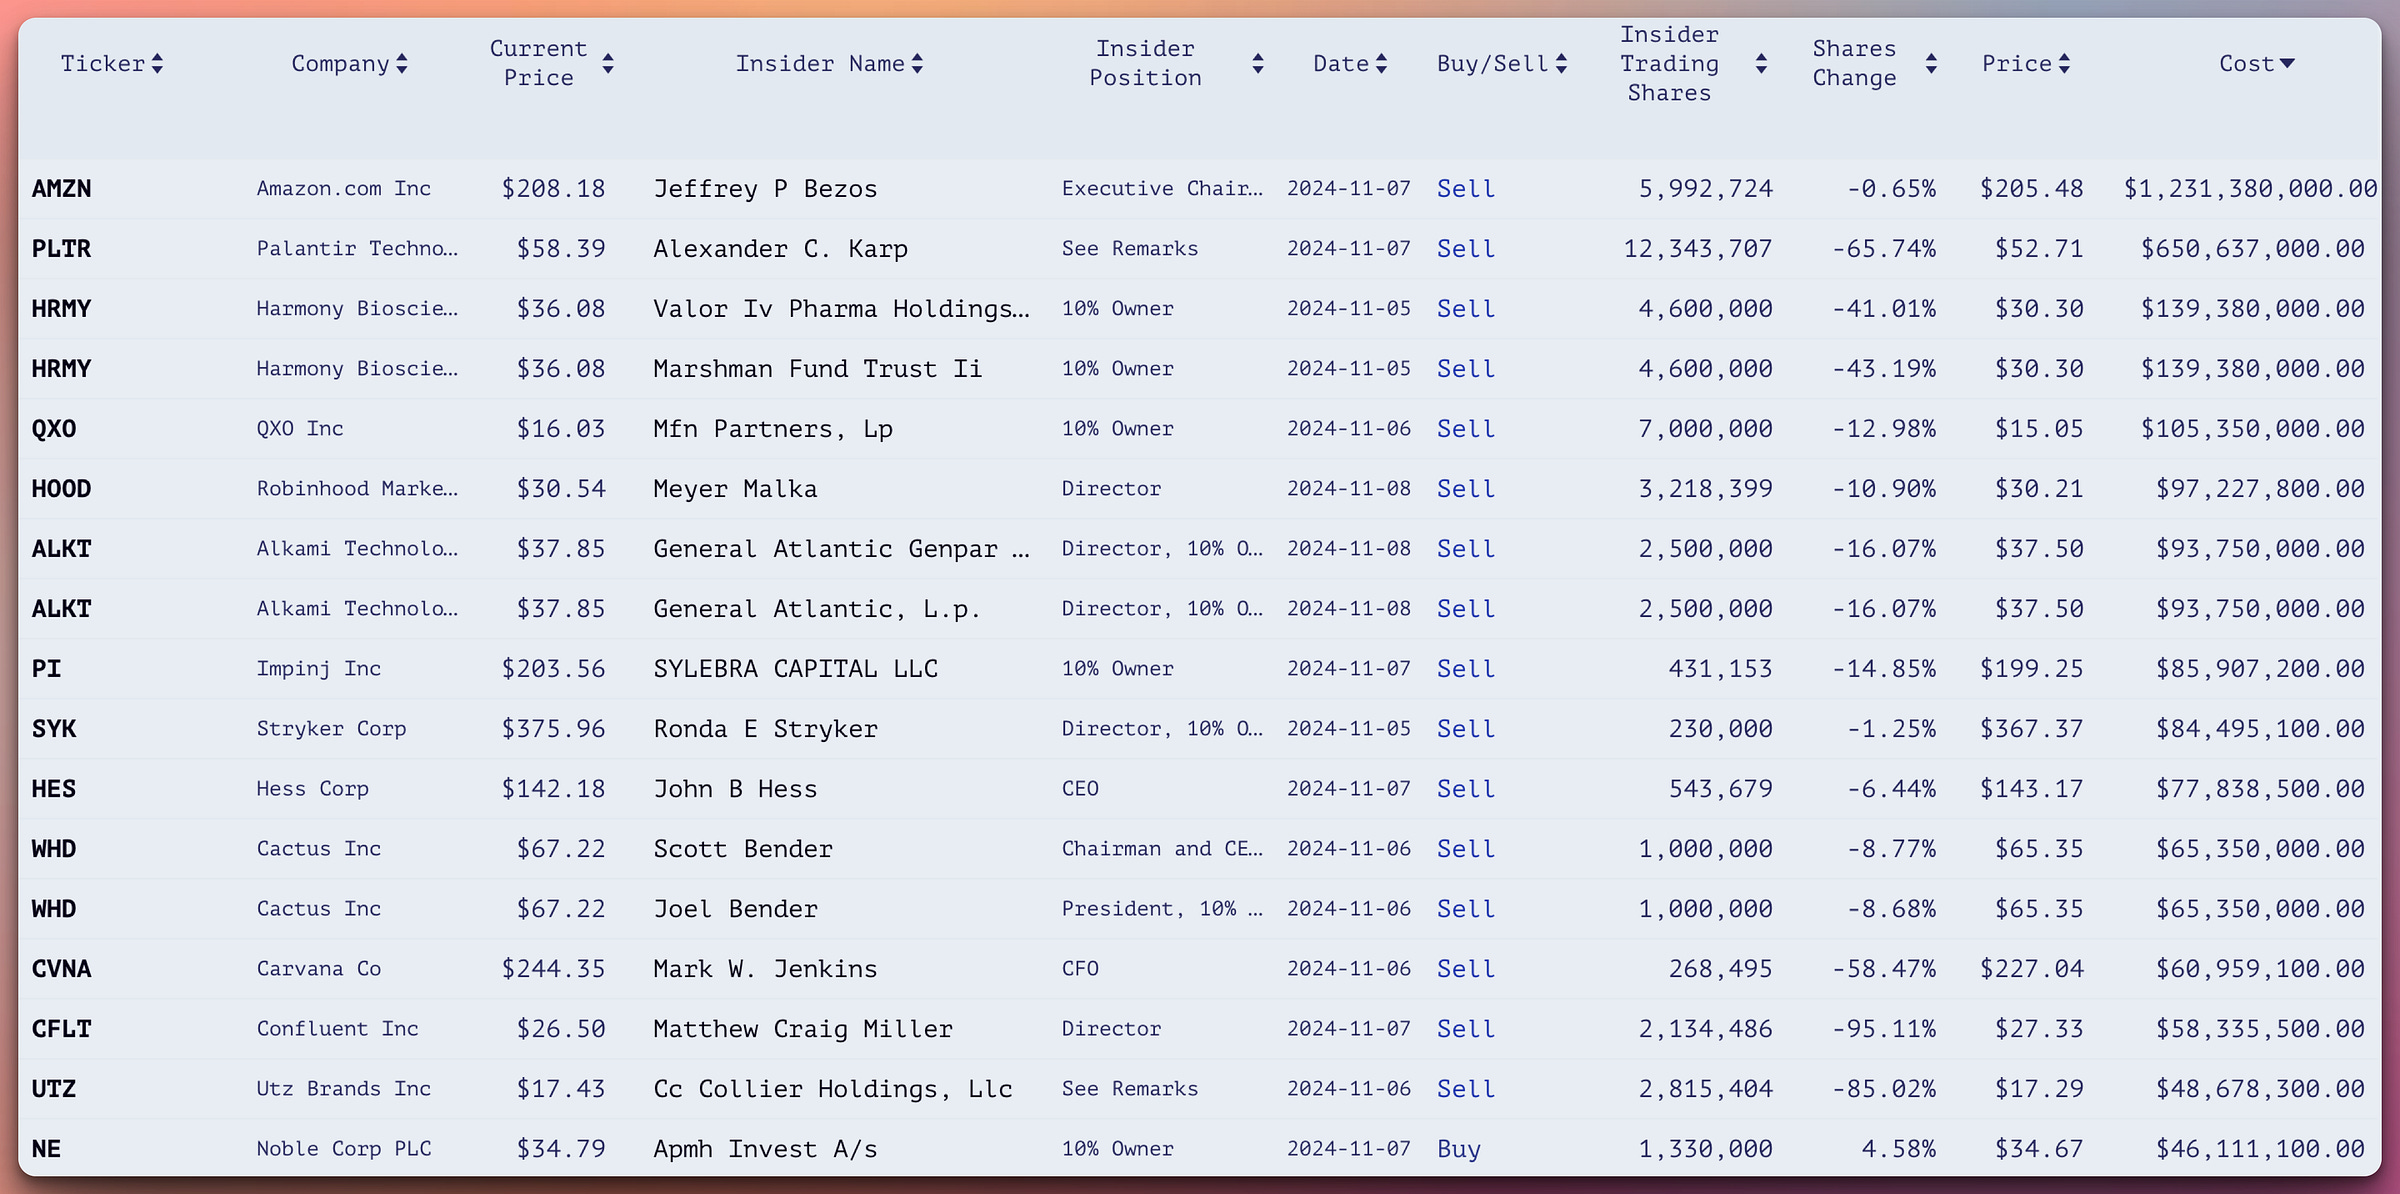The image size is (2400, 1194).
Task: Select insider Marshman Fund Trust Ii
Action: (818, 369)
